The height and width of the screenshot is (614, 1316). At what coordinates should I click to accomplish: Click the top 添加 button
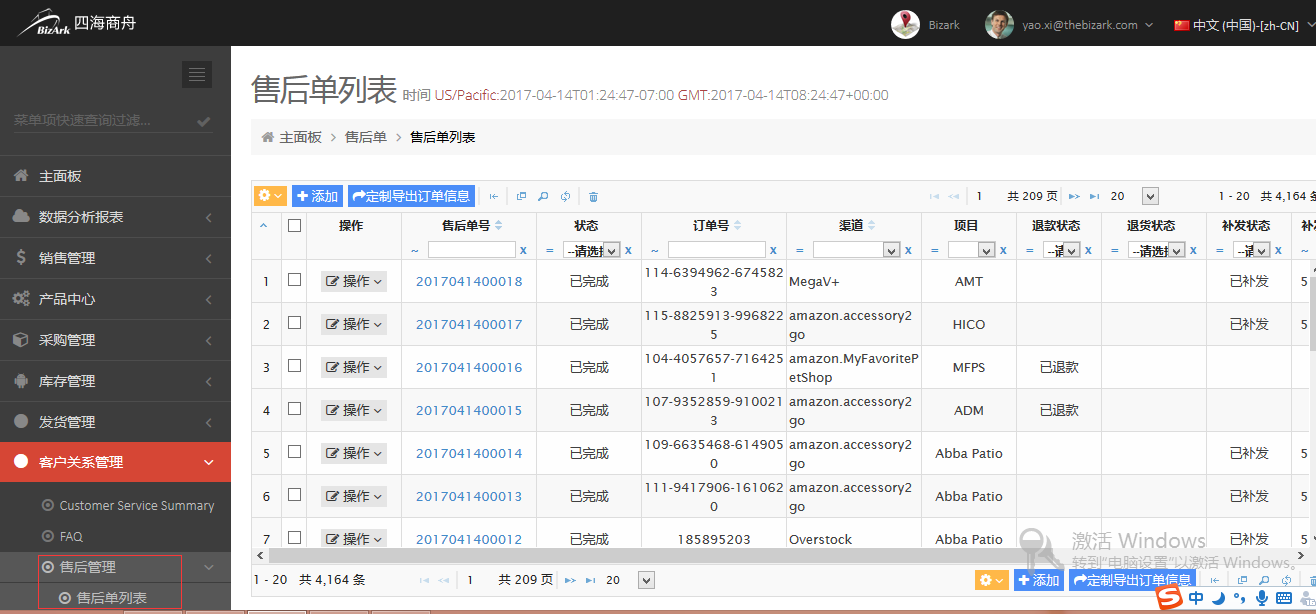click(x=317, y=197)
